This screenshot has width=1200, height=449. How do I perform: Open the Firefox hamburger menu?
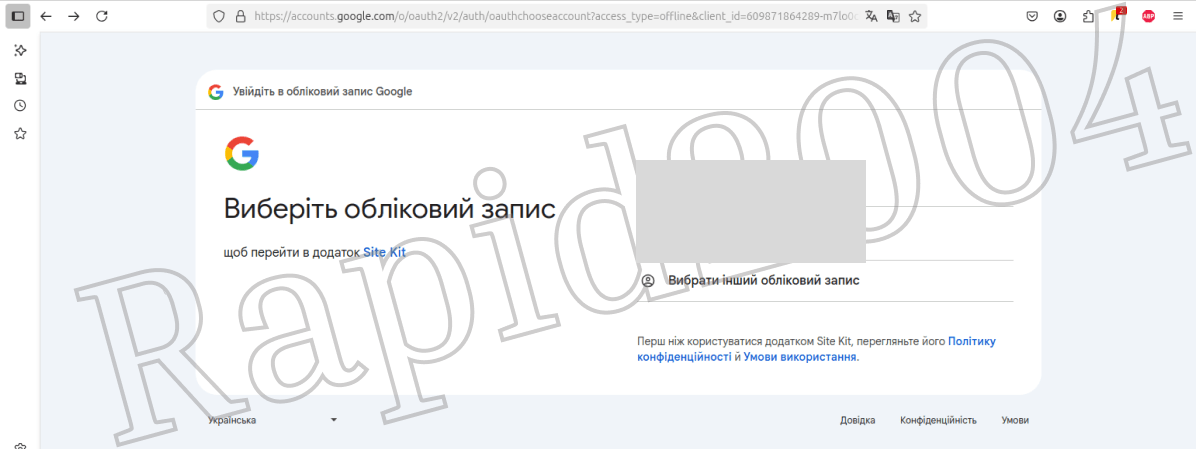click(1178, 16)
